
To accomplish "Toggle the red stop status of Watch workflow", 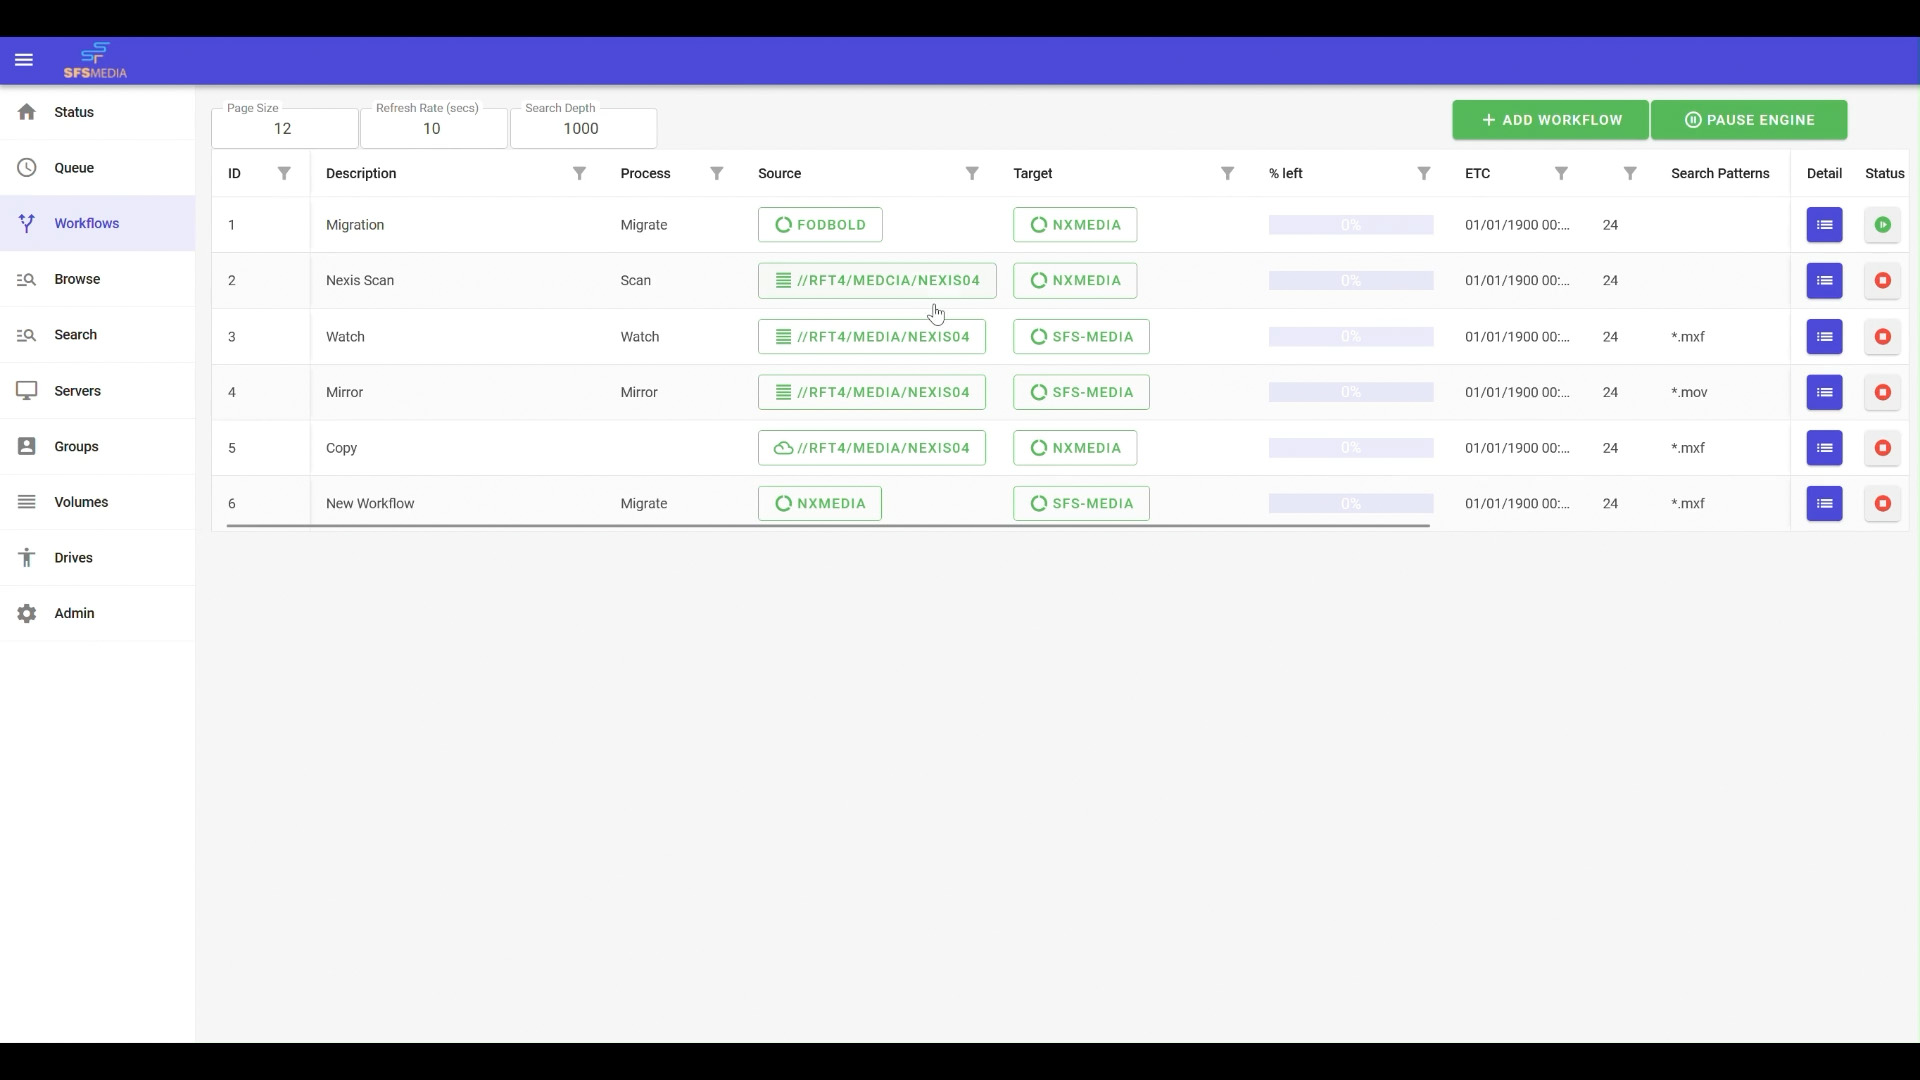I will tap(1882, 337).
